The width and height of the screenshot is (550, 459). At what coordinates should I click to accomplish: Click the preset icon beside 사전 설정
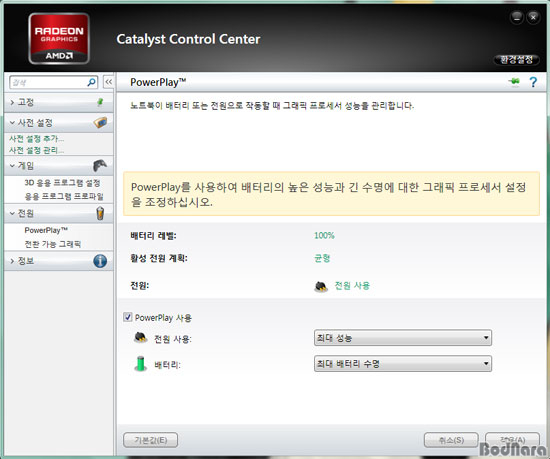tap(100, 123)
